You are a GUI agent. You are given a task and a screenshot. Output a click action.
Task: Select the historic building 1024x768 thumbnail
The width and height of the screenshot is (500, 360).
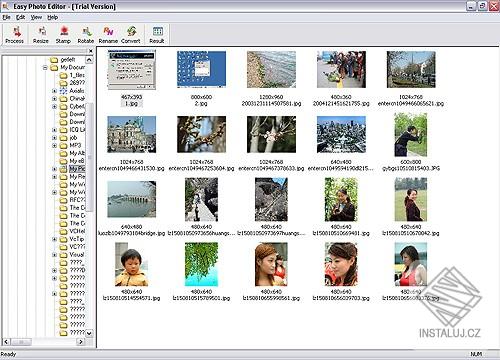tap(132, 134)
